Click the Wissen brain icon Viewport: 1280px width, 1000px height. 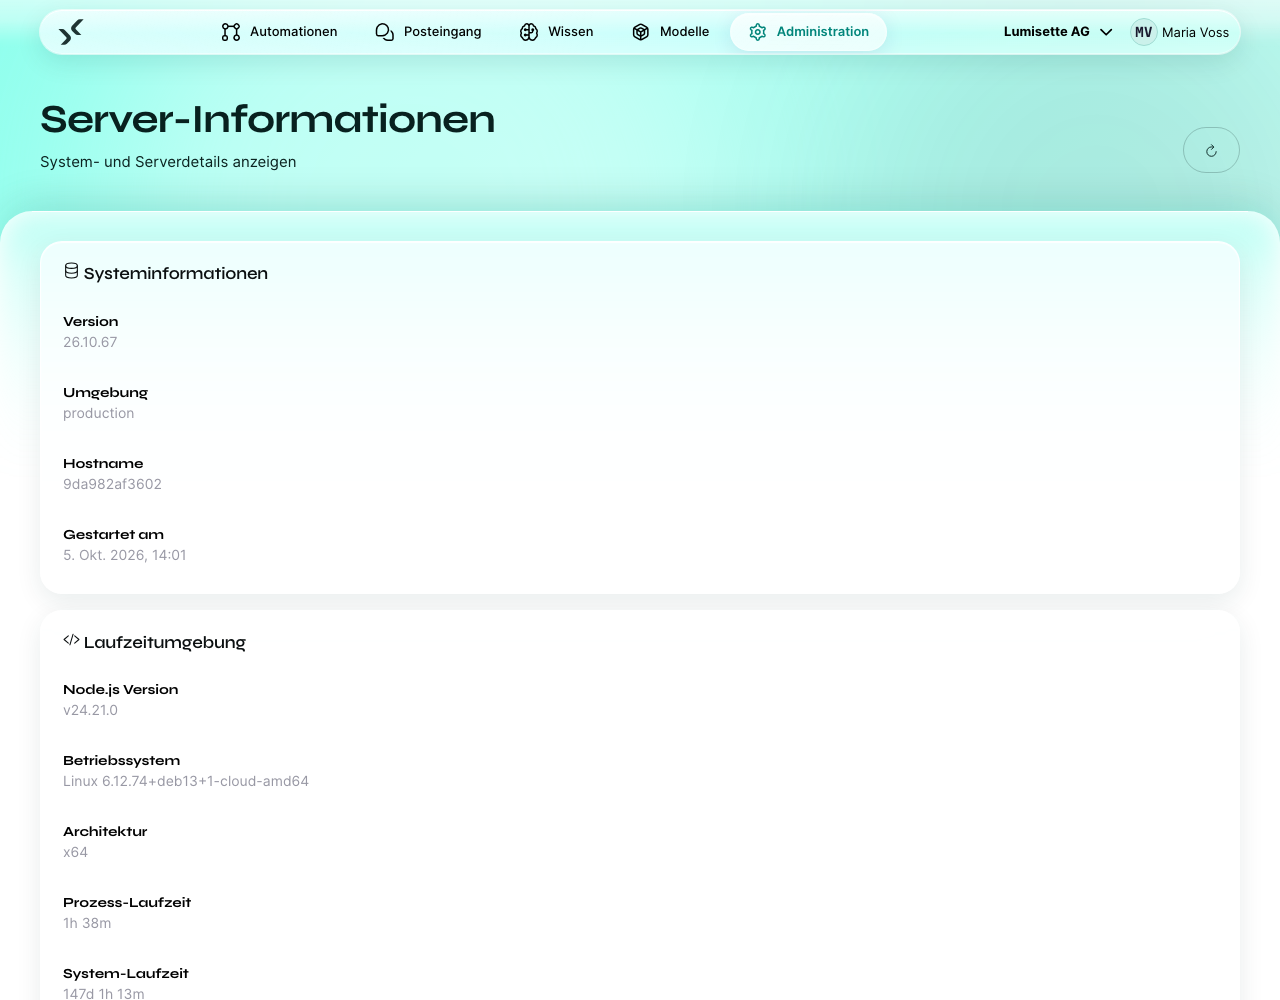click(529, 32)
